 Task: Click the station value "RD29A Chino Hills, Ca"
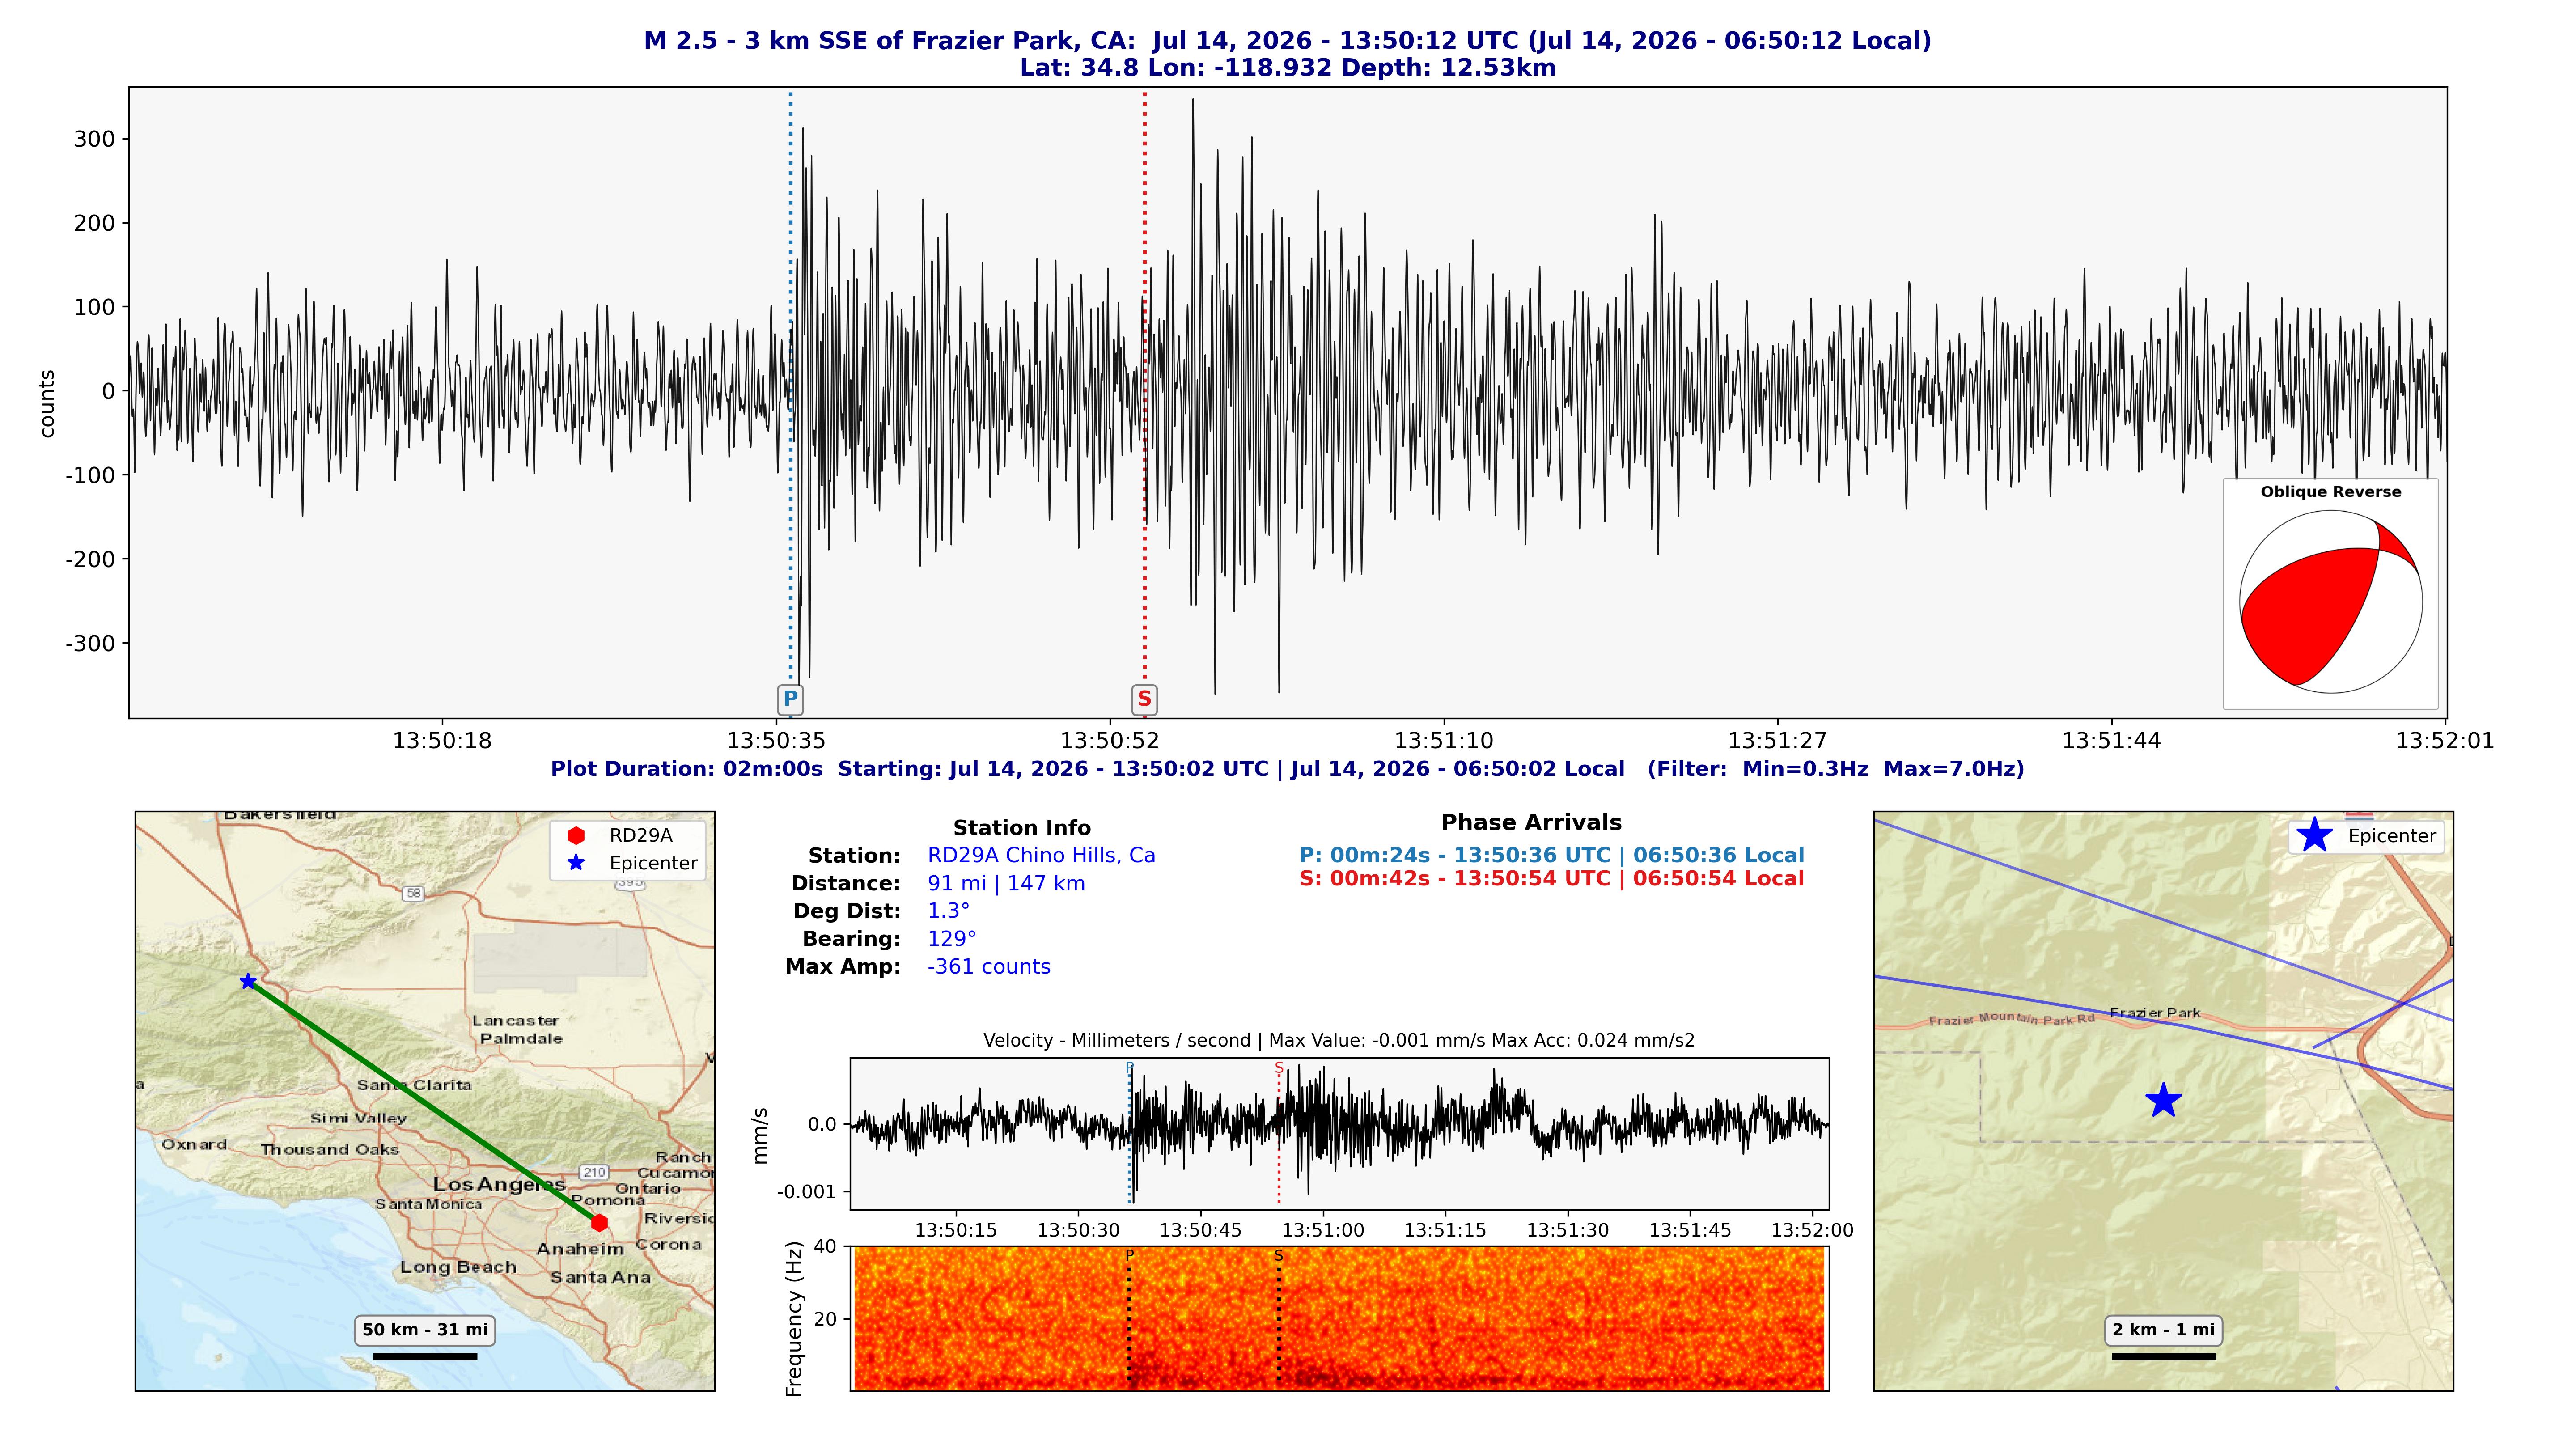[x=1041, y=856]
